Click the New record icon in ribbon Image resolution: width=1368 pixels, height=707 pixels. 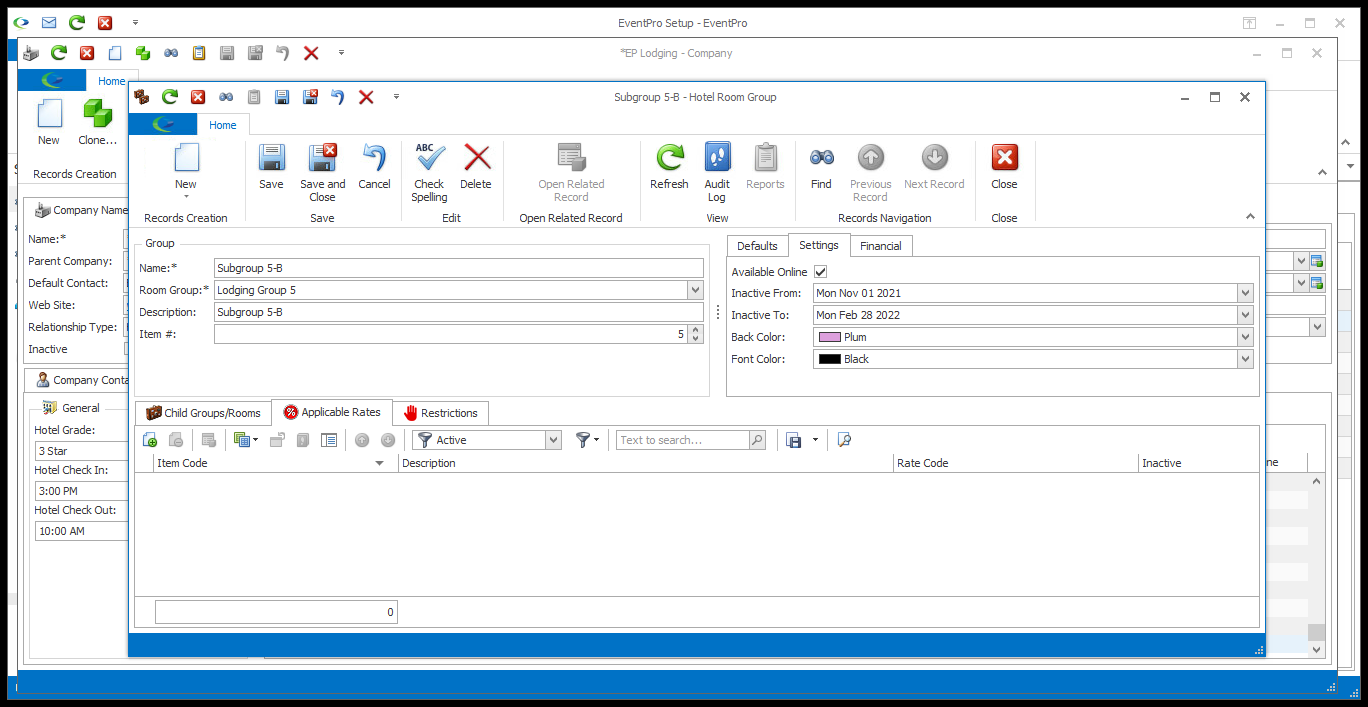coord(186,158)
